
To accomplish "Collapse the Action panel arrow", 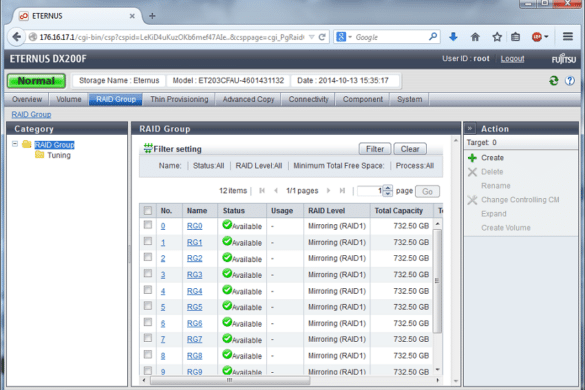I will [x=470, y=128].
